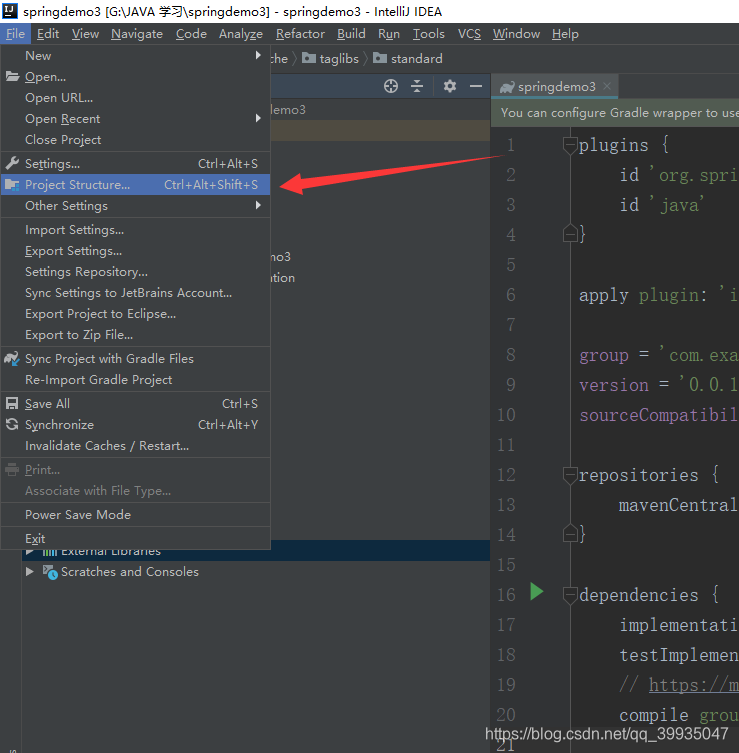
Task: Click fold end marker at line 4
Action: tap(570, 233)
